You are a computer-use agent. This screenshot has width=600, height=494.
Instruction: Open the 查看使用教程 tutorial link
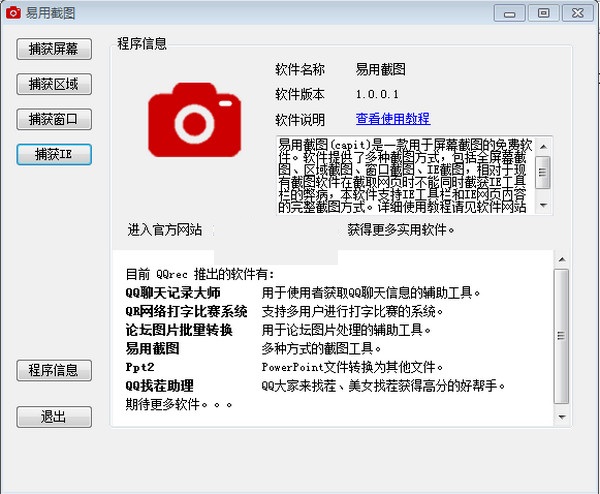click(x=392, y=119)
